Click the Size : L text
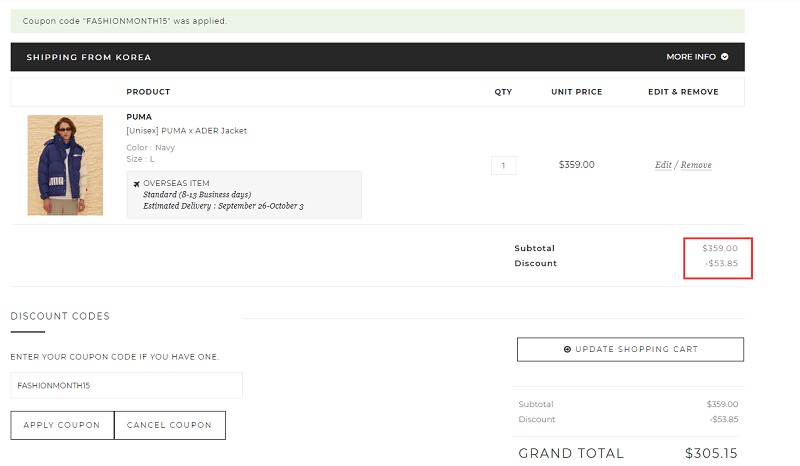Image resolution: width=800 pixels, height=466 pixels. click(x=140, y=159)
